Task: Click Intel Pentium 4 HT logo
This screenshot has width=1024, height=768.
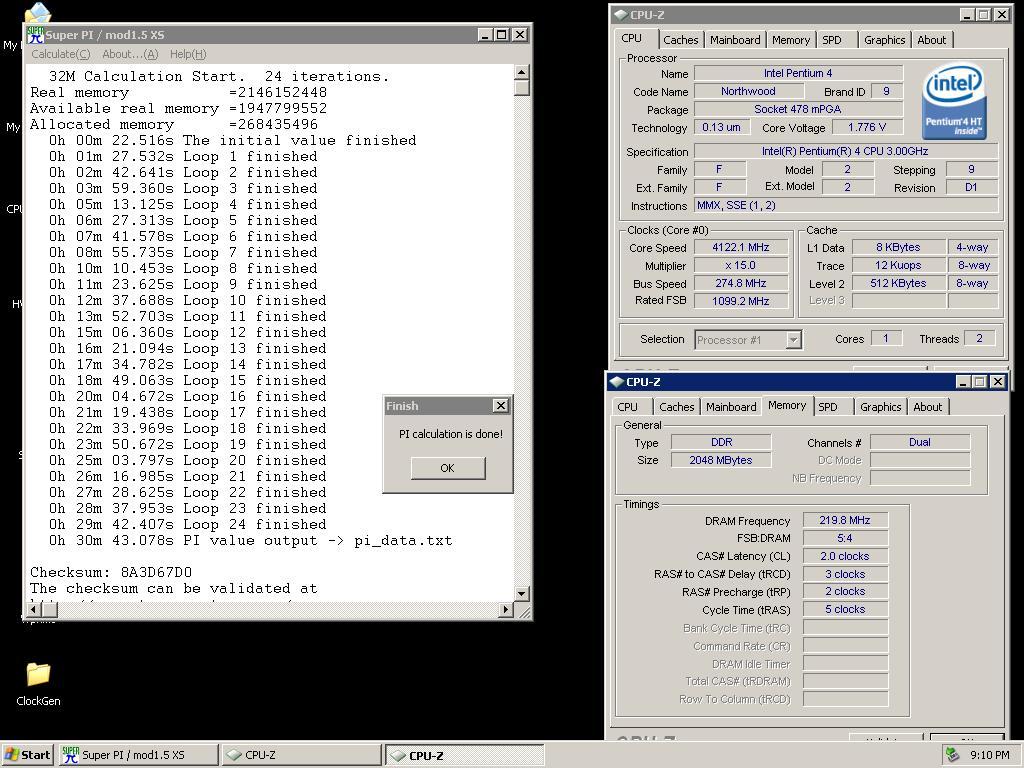Action: coord(953,101)
